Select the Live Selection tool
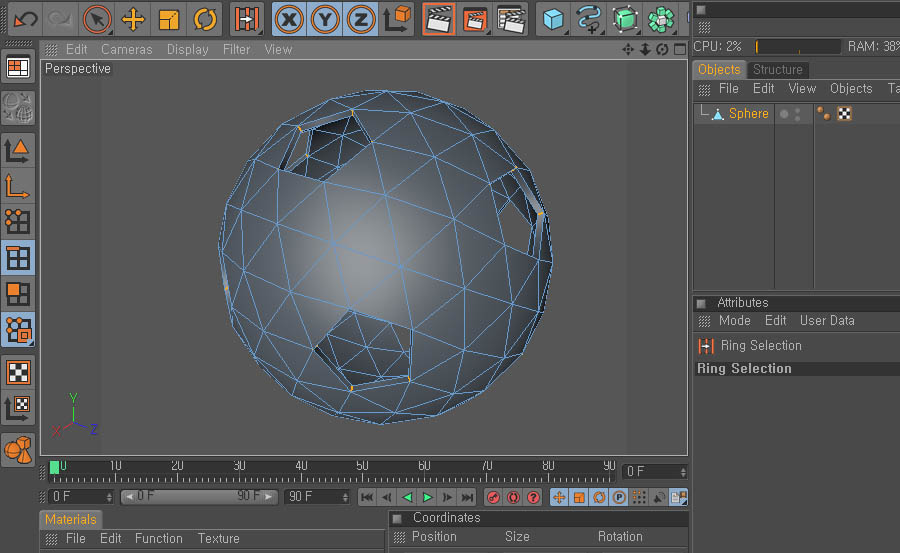The image size is (900, 553). [96, 20]
